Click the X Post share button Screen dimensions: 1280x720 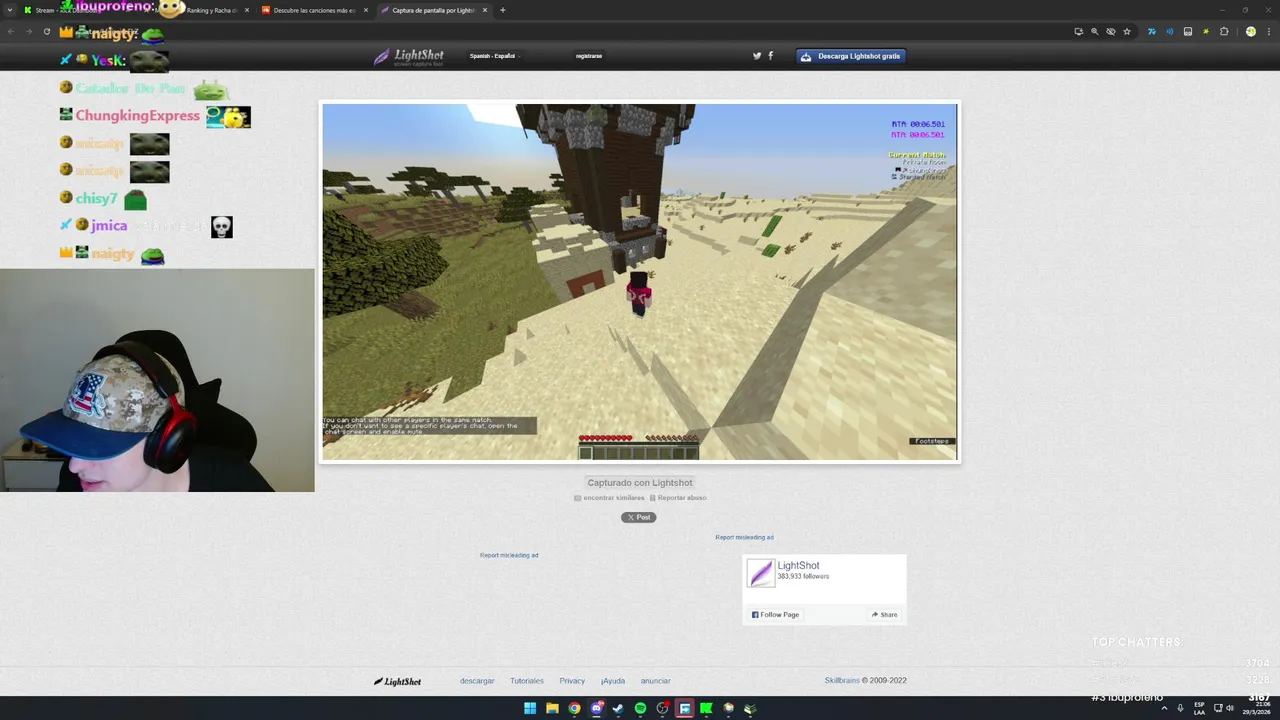(x=639, y=517)
